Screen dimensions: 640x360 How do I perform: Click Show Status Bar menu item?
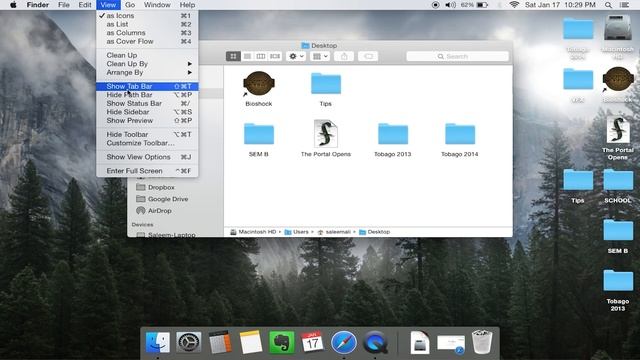[x=147, y=103]
